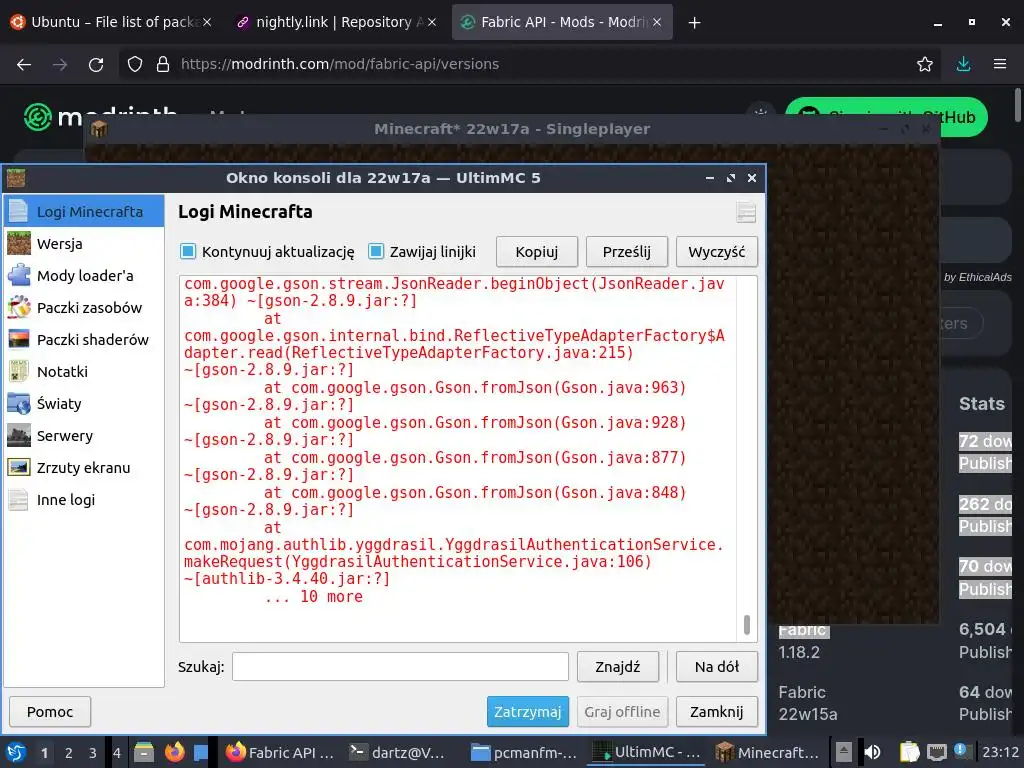Image resolution: width=1024 pixels, height=768 pixels.
Task: Switch to nightly.link Repository tab
Action: click(336, 22)
